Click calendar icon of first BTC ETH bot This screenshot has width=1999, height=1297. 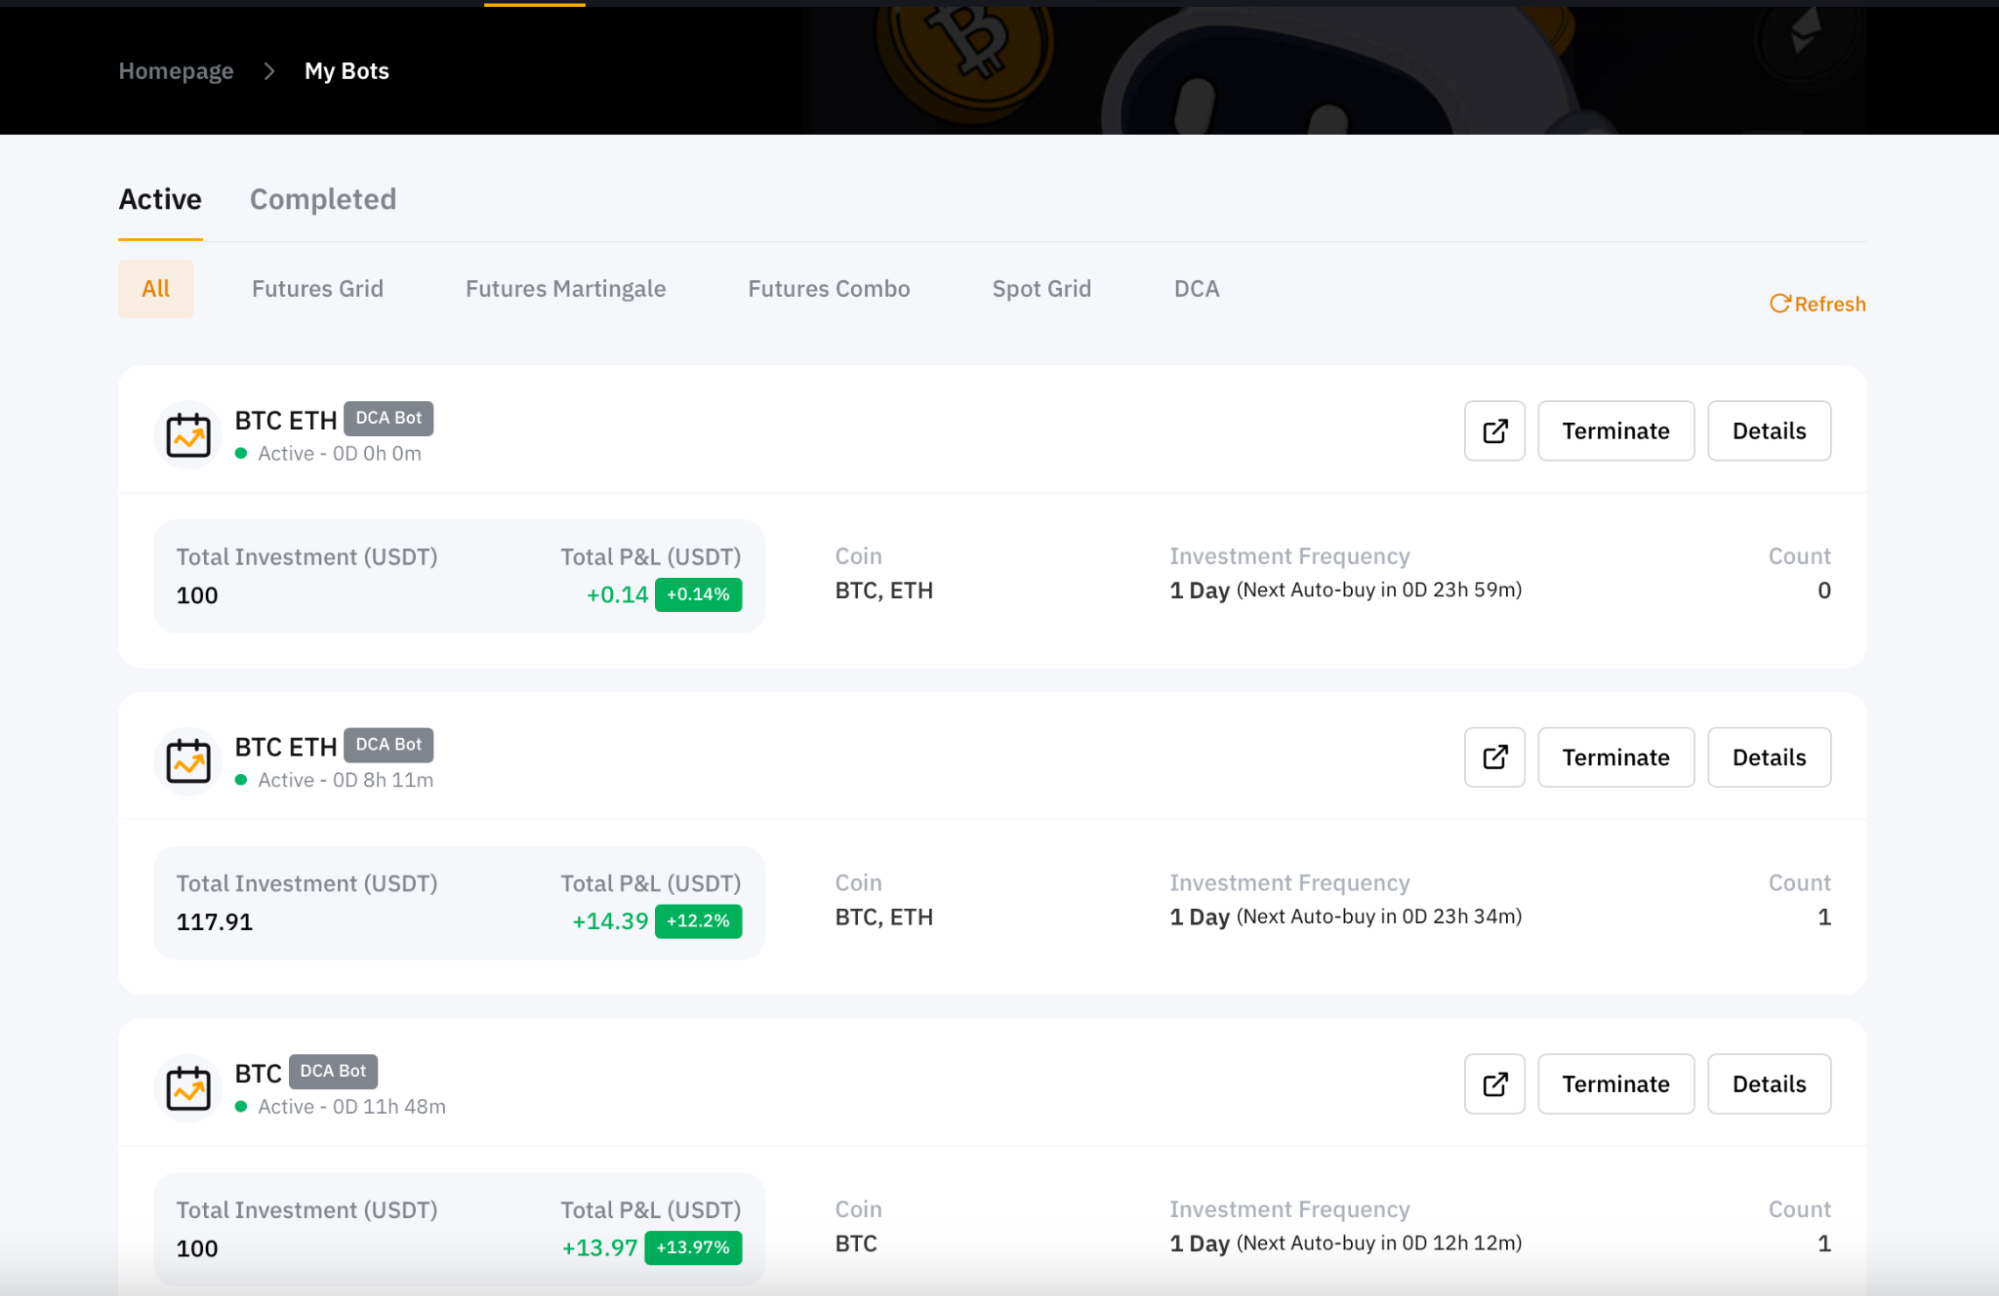pos(188,435)
